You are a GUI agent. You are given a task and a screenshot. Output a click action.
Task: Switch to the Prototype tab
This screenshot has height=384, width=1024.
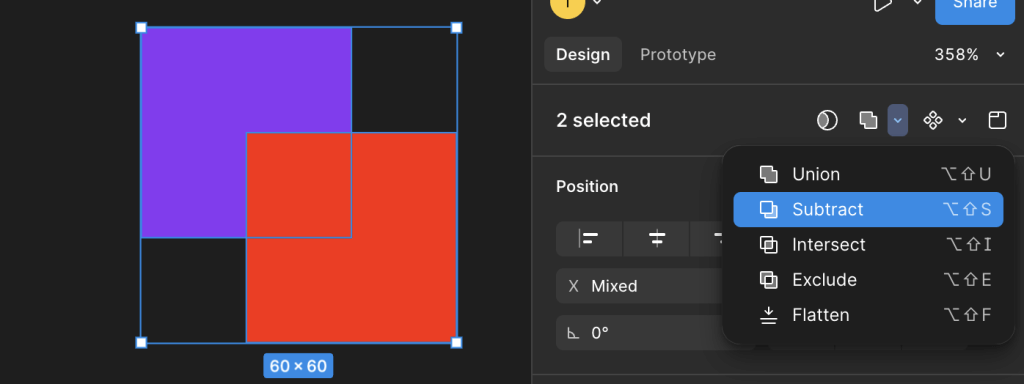(x=678, y=54)
